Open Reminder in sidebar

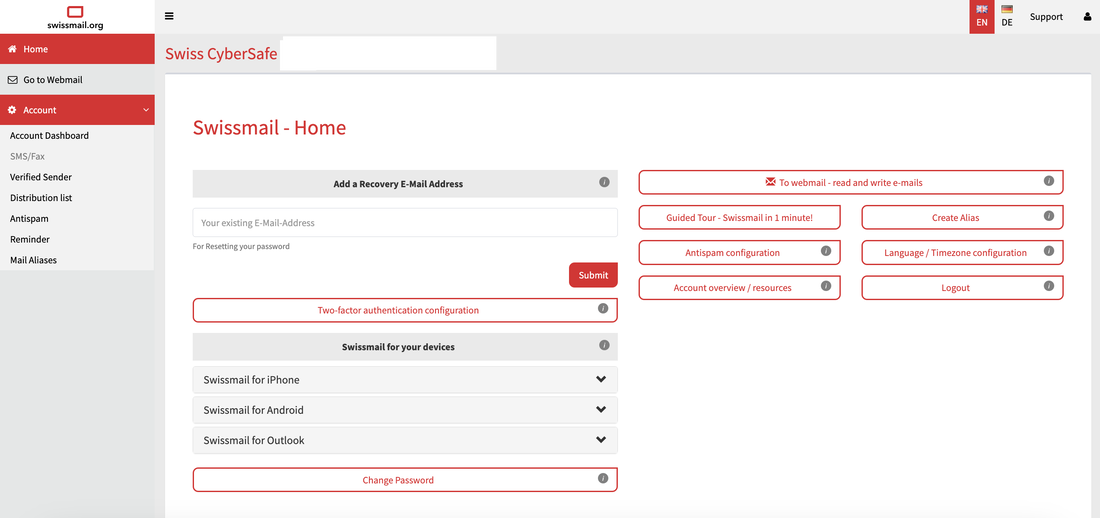point(29,239)
